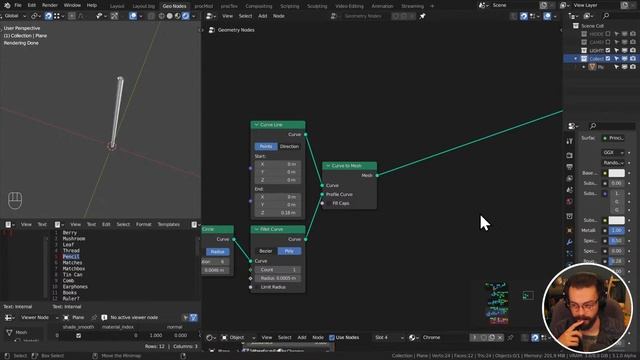Select Poly mode in Fillet Curve

[289, 251]
